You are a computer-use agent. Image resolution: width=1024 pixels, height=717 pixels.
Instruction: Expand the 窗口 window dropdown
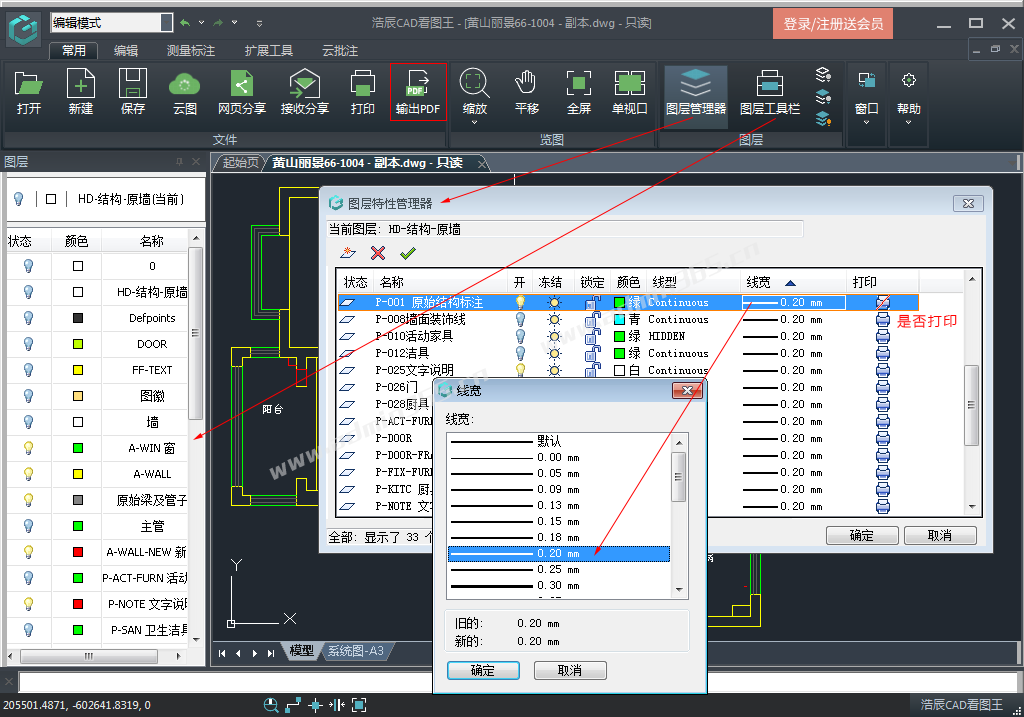pyautogui.click(x=866, y=123)
